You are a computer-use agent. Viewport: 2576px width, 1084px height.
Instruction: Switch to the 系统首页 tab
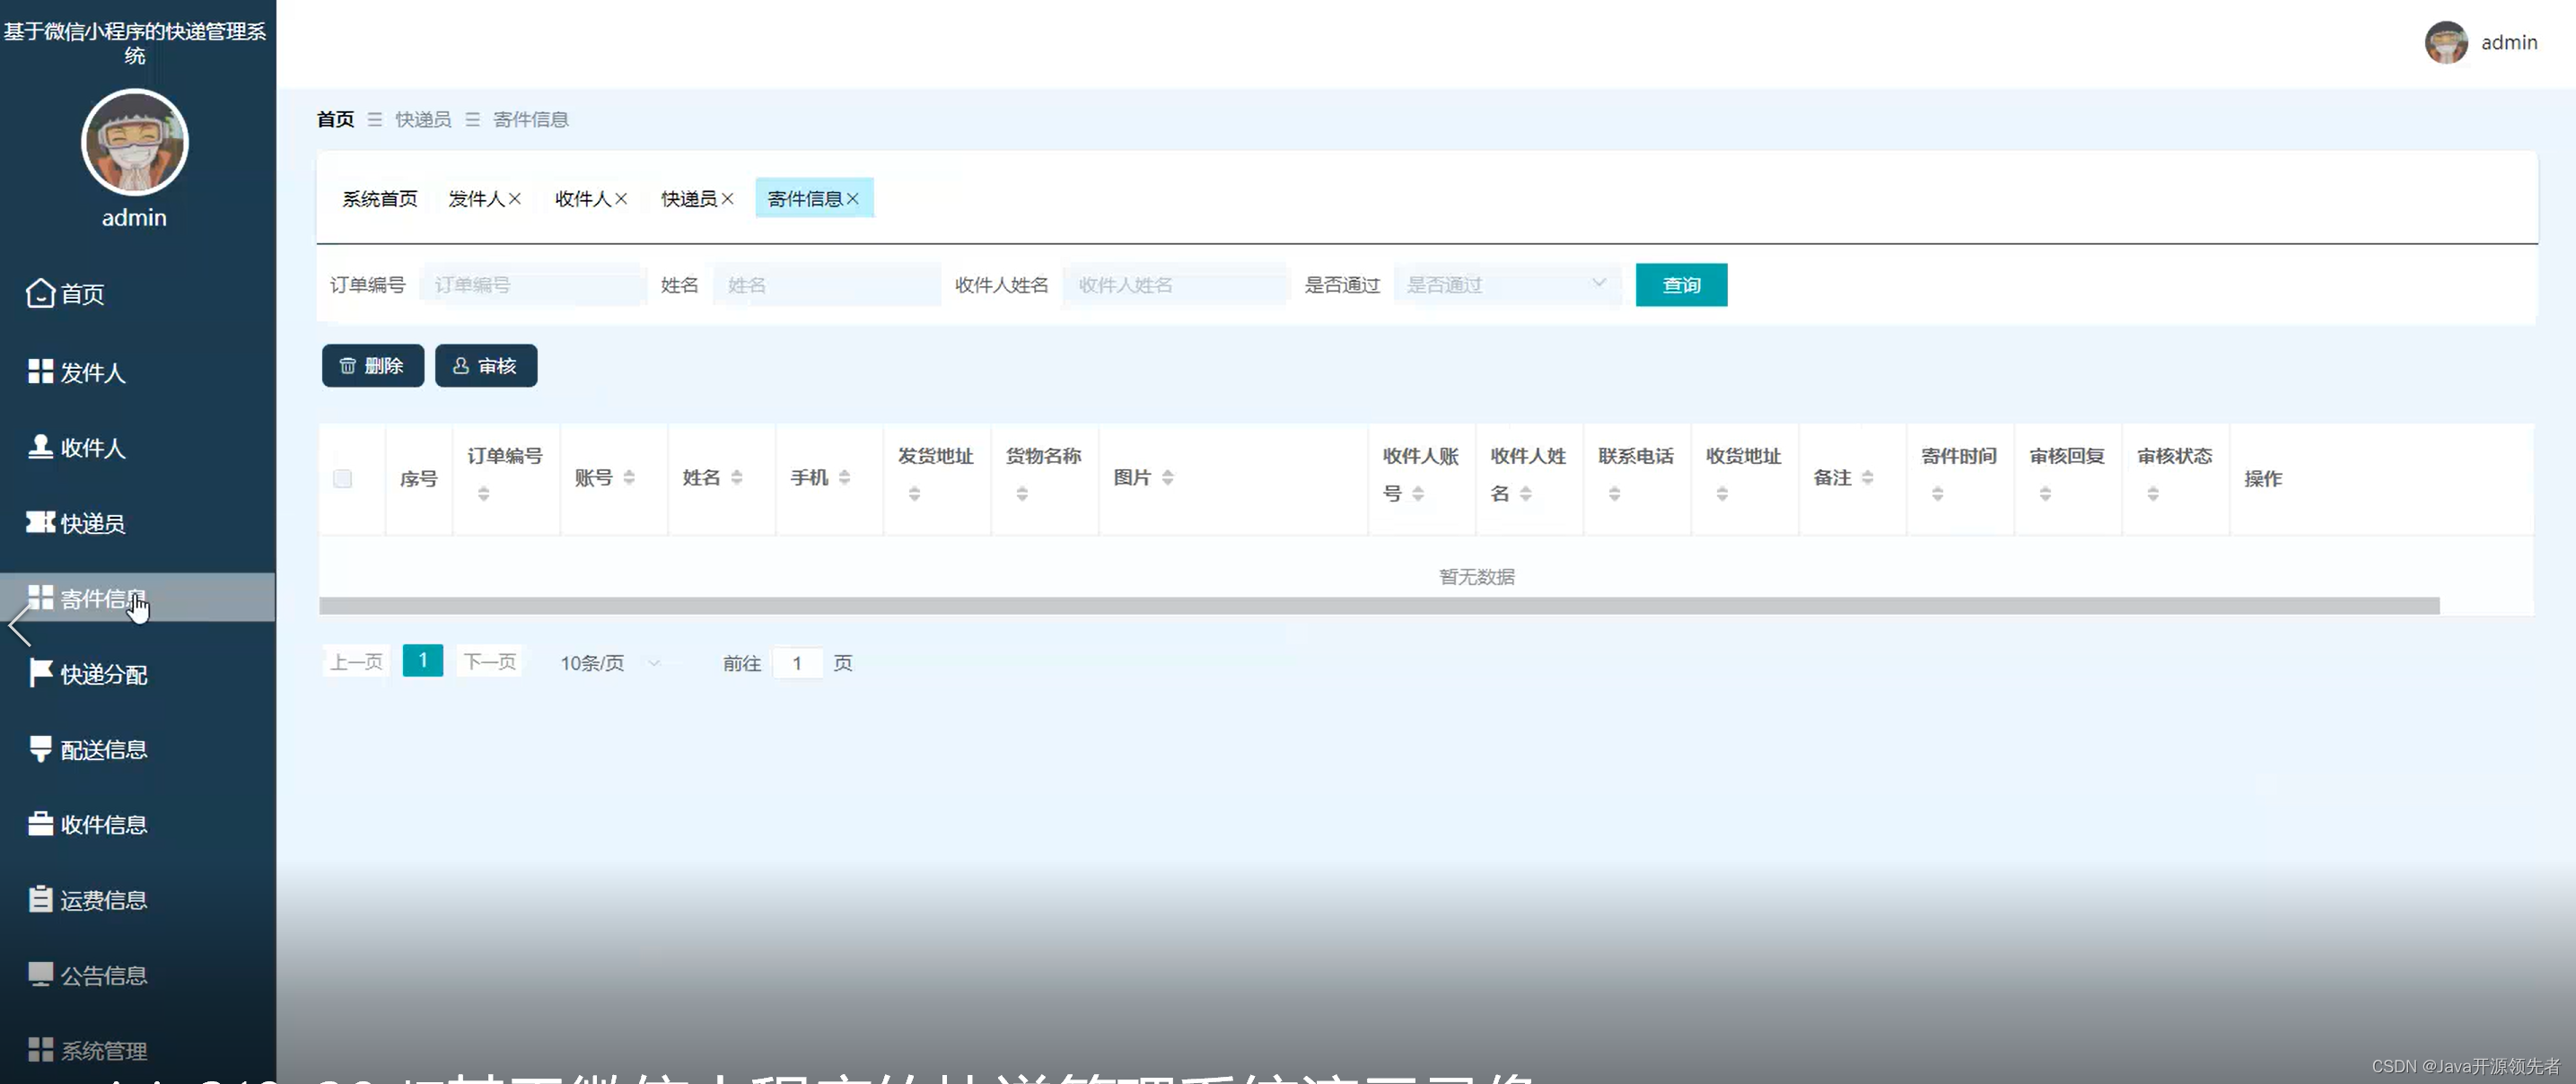click(x=380, y=199)
